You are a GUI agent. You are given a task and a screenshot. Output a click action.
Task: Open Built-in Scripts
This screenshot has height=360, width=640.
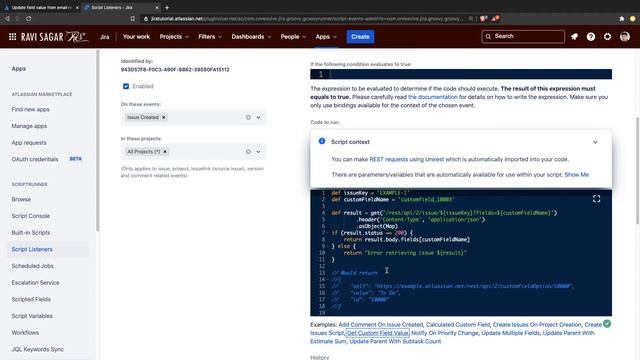(x=31, y=233)
